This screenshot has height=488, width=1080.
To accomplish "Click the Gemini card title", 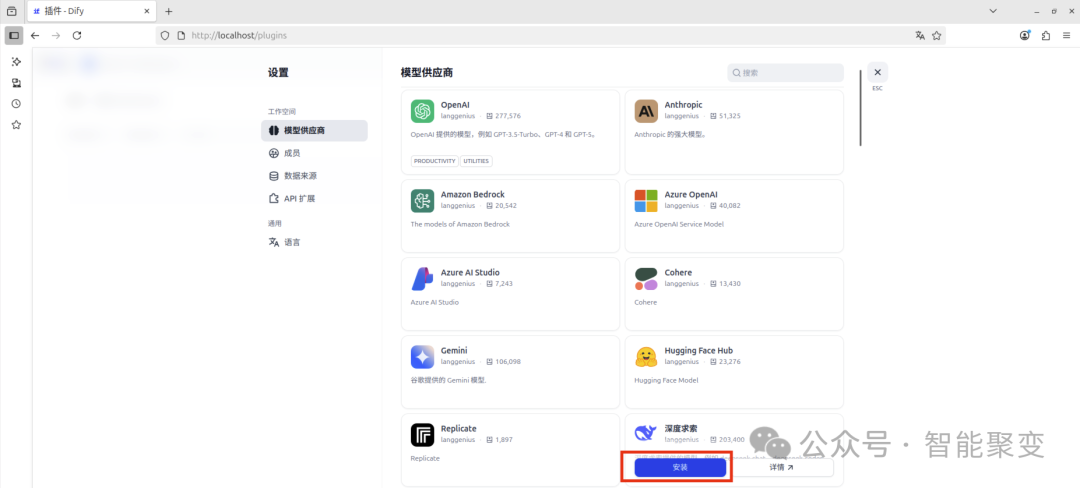I will point(454,350).
